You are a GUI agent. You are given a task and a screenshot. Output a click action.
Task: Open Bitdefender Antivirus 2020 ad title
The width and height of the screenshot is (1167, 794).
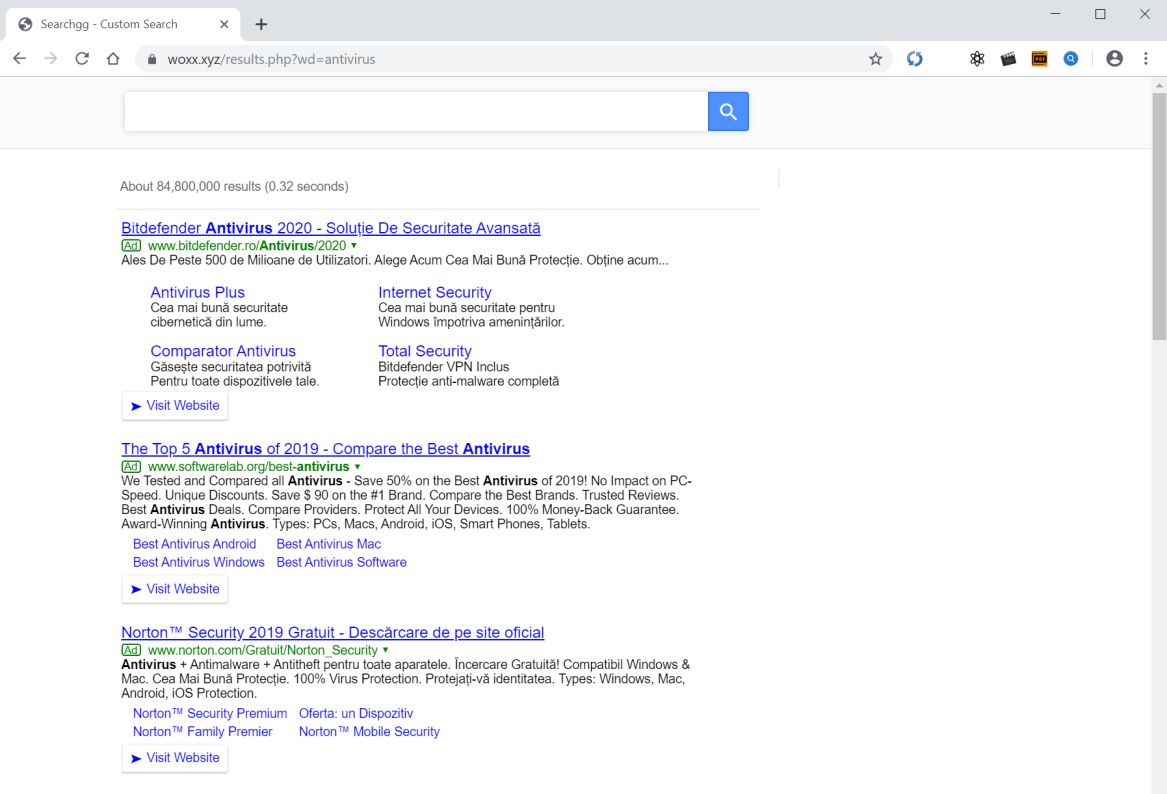(x=330, y=228)
